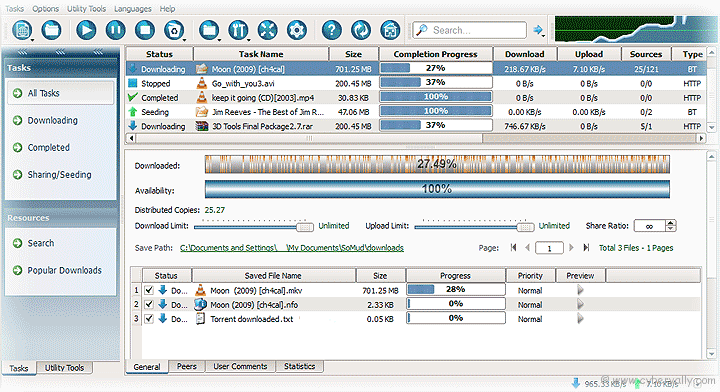Select the Jim Reeves seeding task
Image resolution: width=720 pixels, height=392 pixels.
point(415,112)
